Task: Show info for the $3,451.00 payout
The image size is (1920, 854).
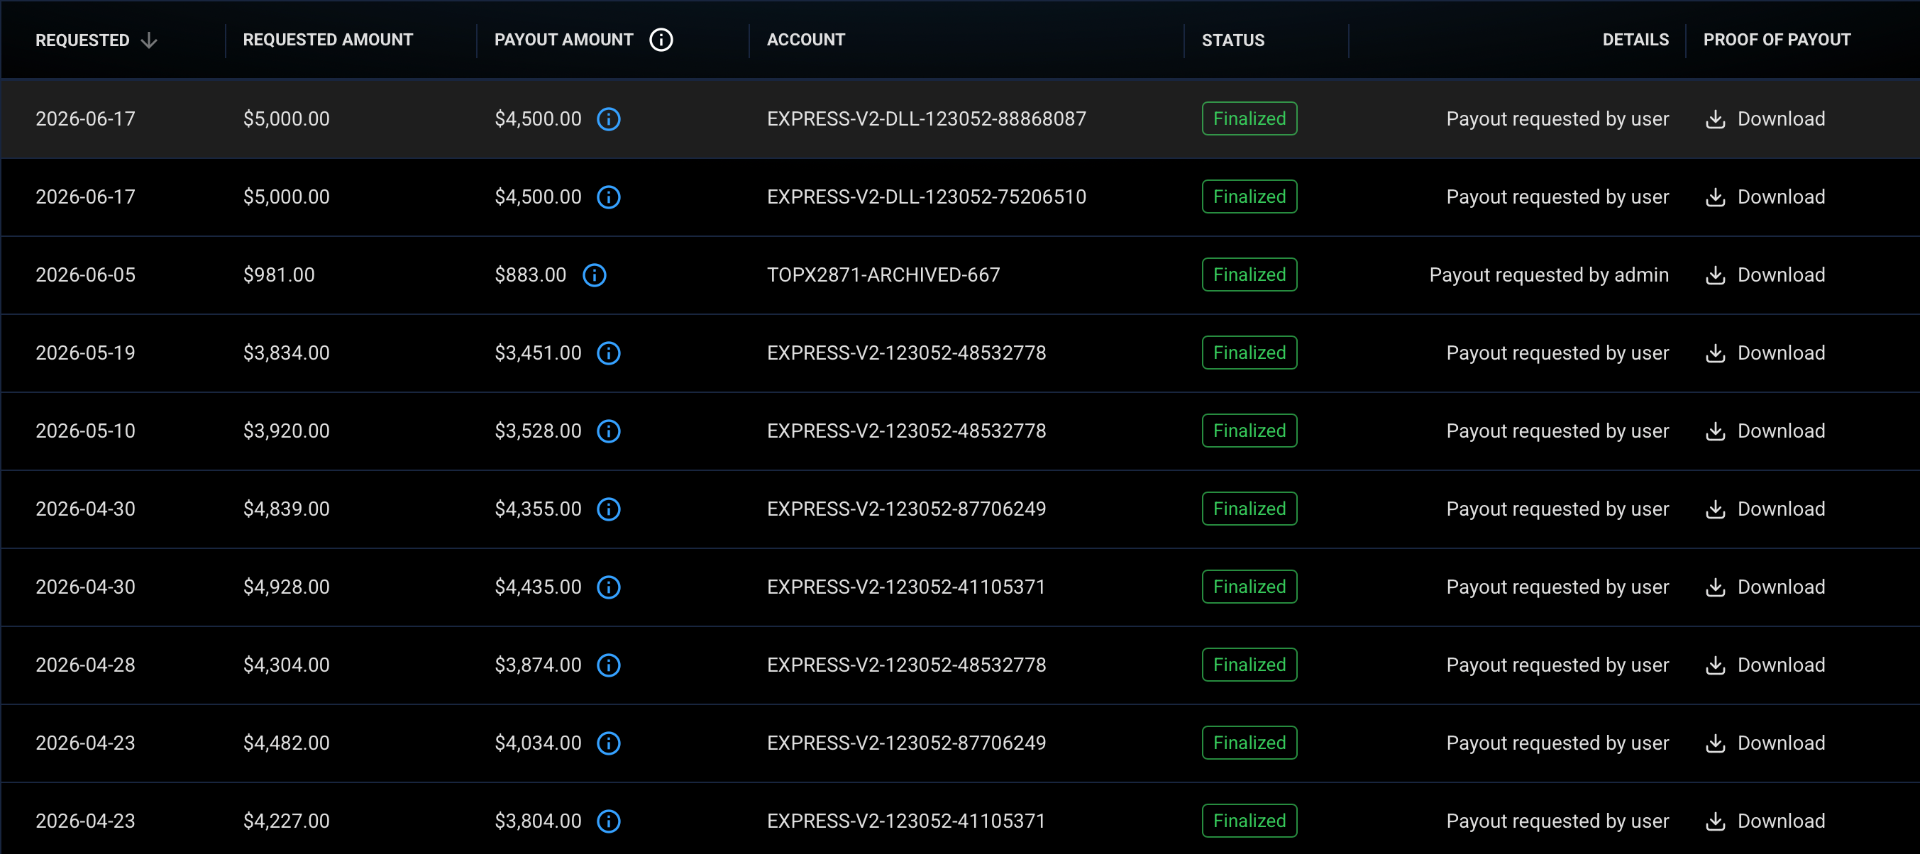Action: coord(609,353)
